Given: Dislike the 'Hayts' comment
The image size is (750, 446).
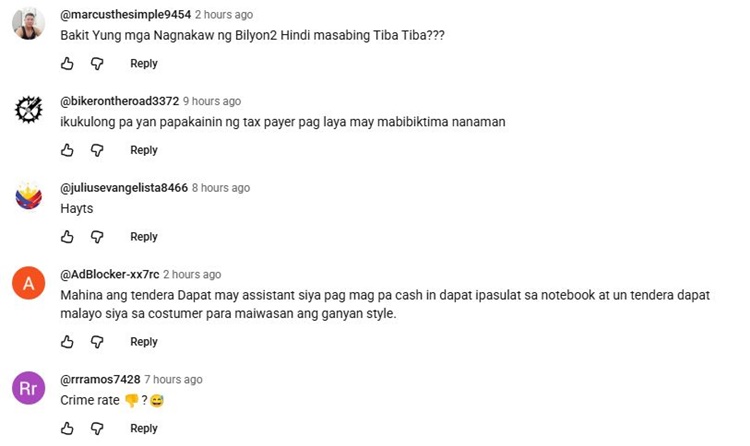Looking at the screenshot, I should coord(97,237).
